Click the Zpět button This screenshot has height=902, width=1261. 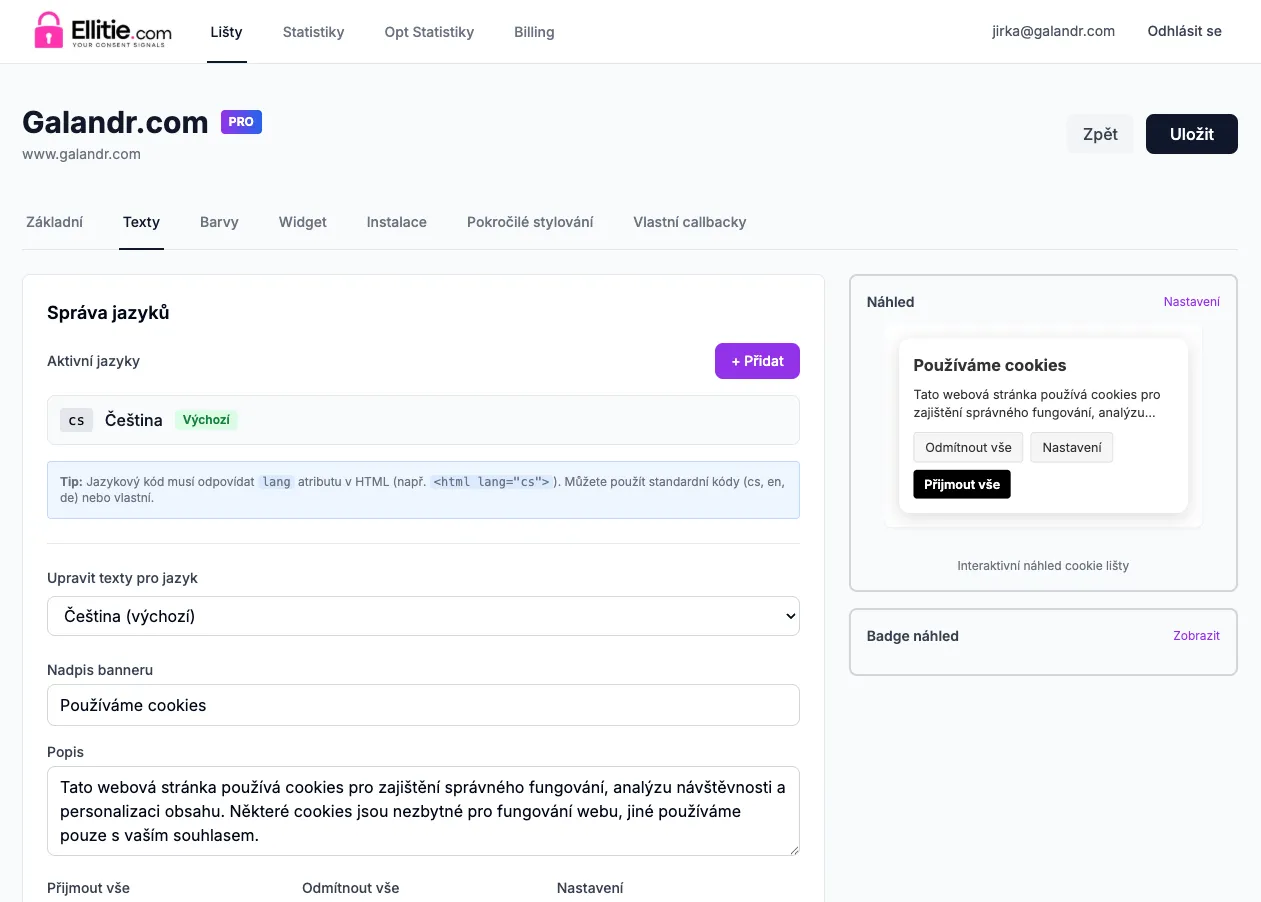click(x=1100, y=133)
